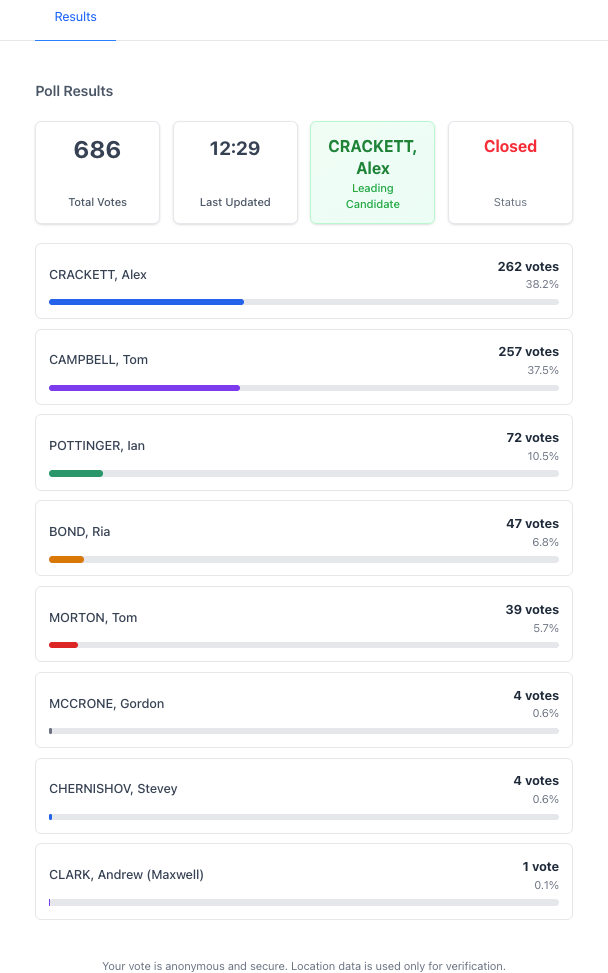The width and height of the screenshot is (608, 973).
Task: Click the red MORTON progress bar
Action: [63, 645]
